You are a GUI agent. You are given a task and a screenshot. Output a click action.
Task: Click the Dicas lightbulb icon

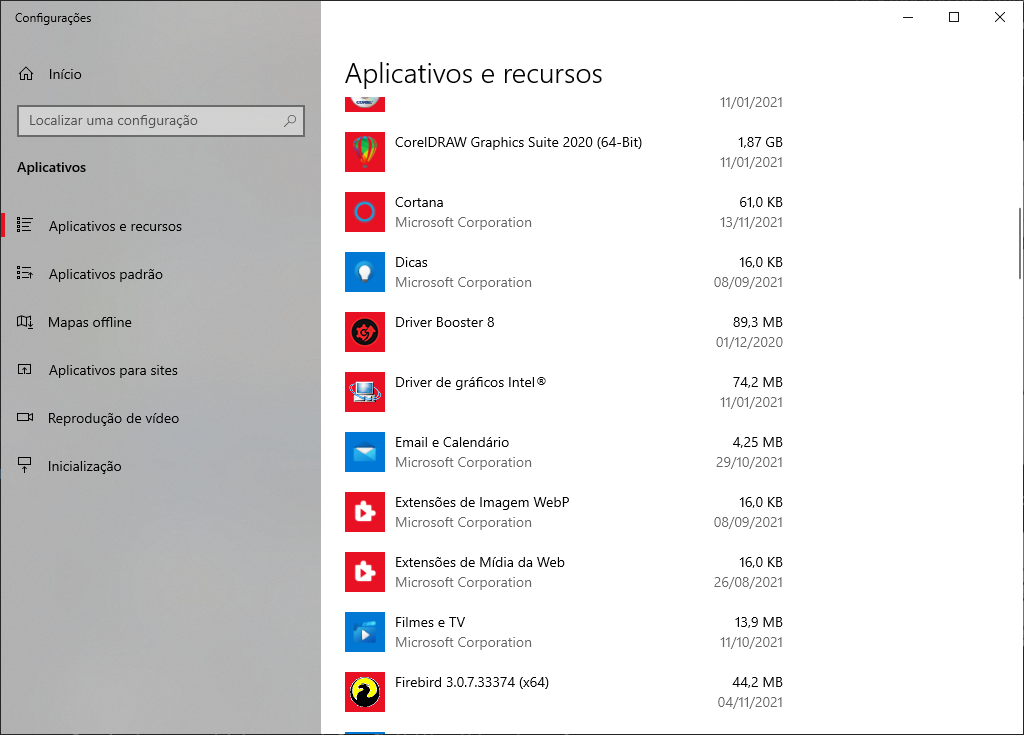(364, 272)
